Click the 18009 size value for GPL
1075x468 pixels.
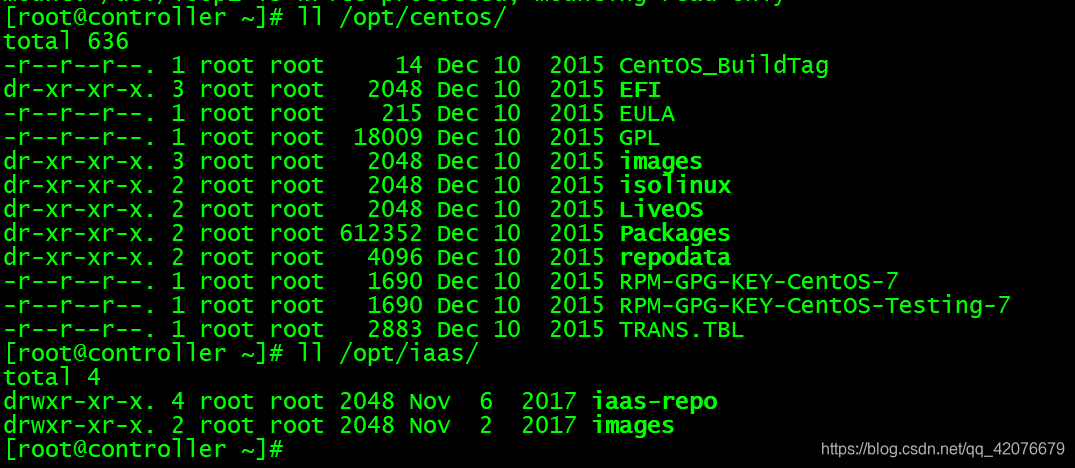coord(388,138)
